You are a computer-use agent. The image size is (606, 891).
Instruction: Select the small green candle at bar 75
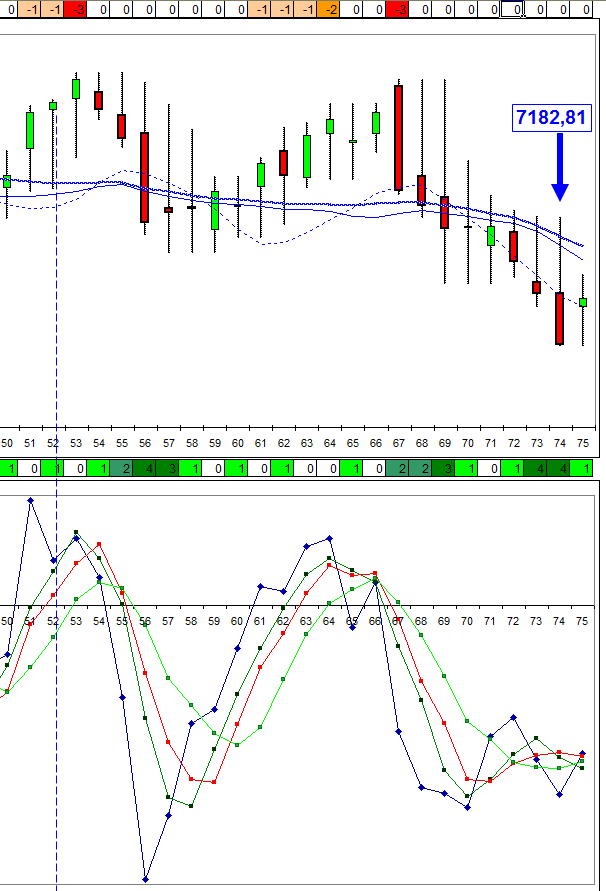tap(582, 302)
